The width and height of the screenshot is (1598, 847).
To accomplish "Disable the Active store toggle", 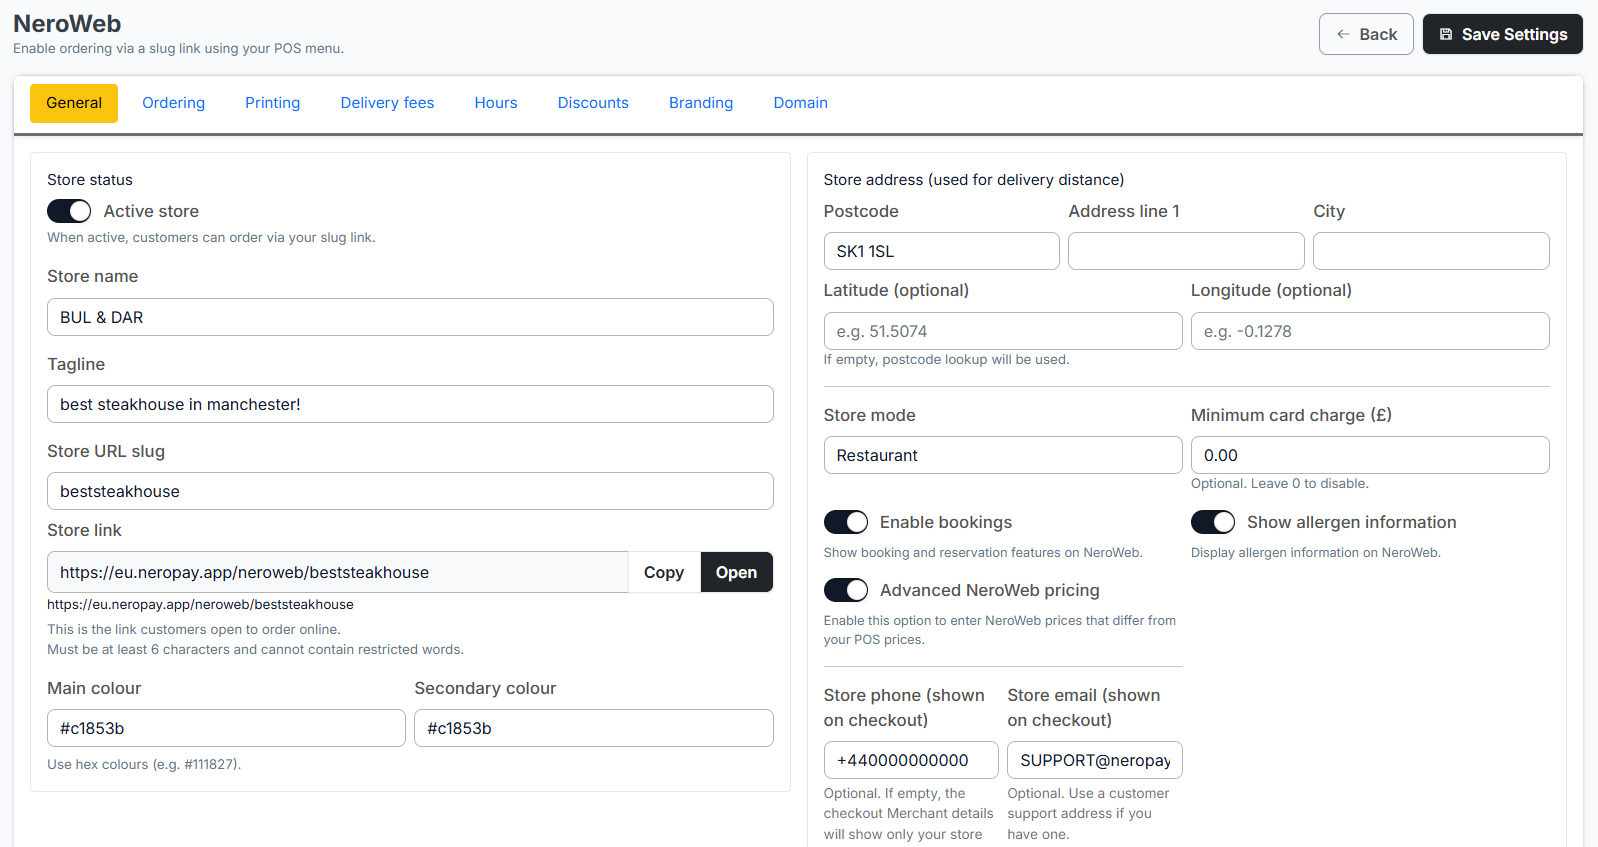I will pyautogui.click(x=69, y=211).
